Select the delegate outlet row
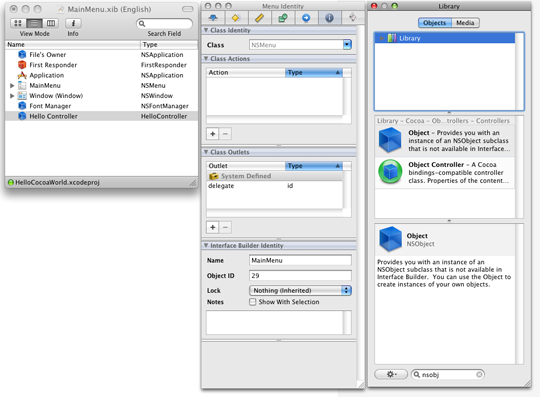 274,186
